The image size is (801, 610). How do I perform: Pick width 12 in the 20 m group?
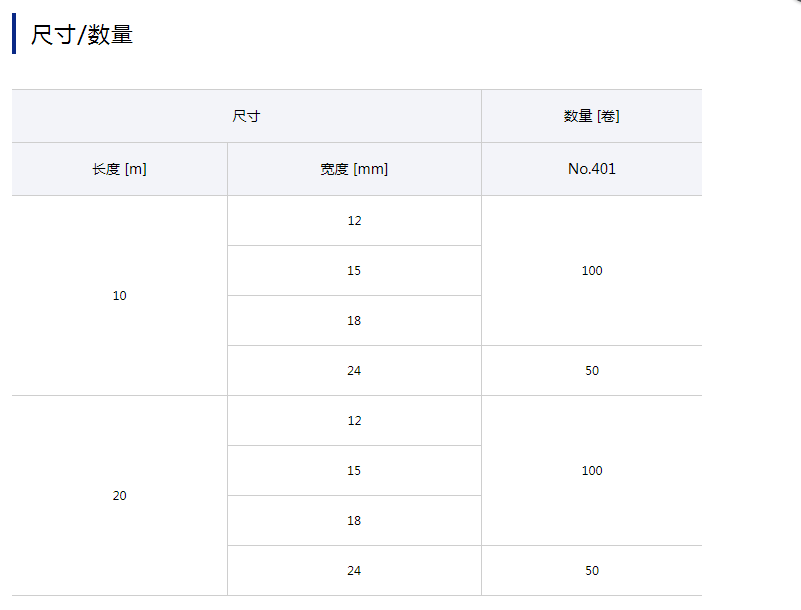pos(354,421)
